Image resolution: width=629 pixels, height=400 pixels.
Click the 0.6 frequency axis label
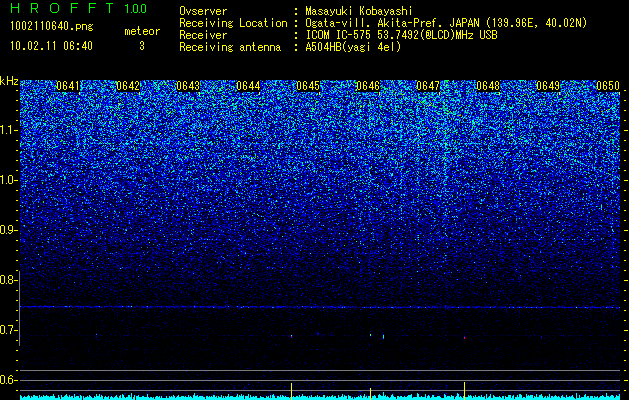9,380
